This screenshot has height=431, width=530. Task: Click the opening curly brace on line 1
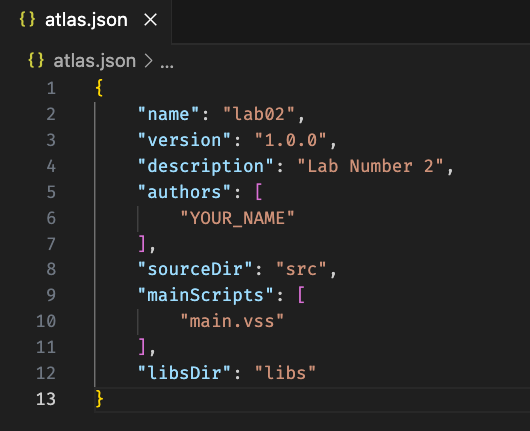point(99,88)
